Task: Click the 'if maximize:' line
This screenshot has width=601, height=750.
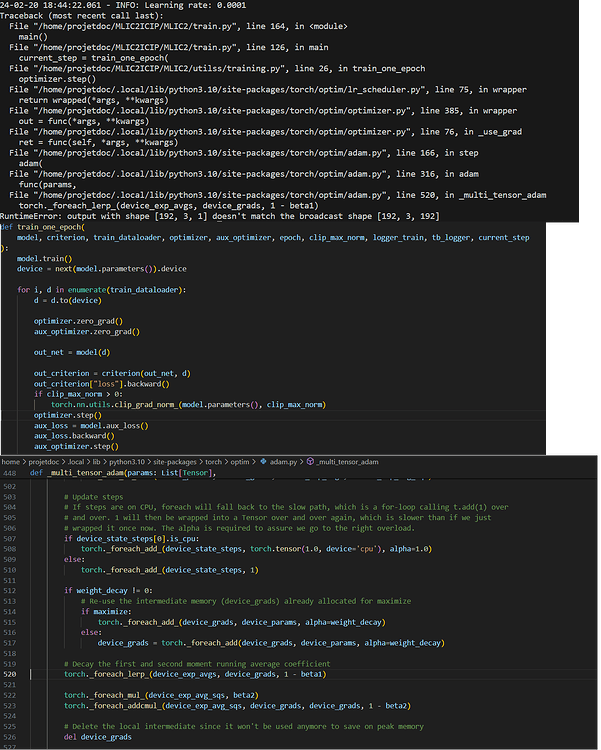Action: 106,612
